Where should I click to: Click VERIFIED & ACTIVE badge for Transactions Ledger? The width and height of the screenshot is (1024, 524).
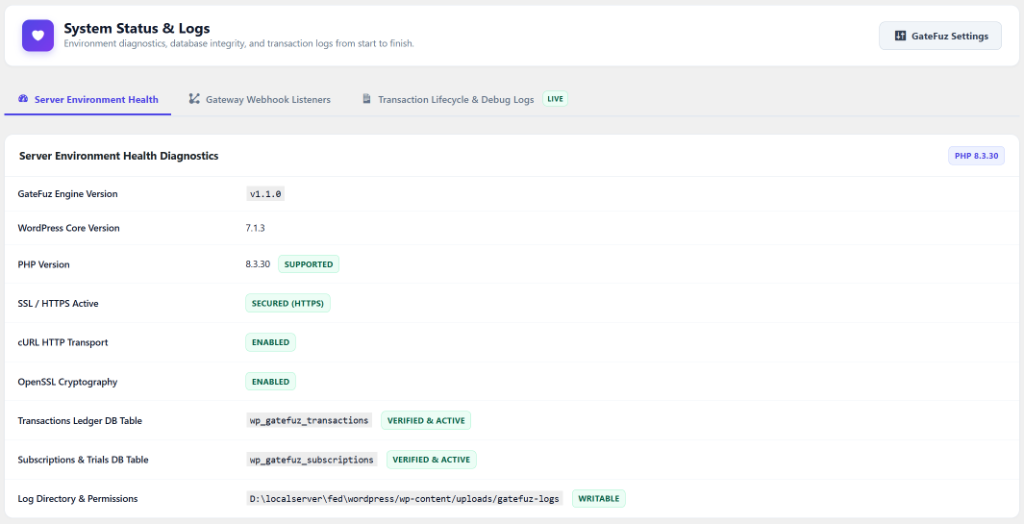[426, 421]
